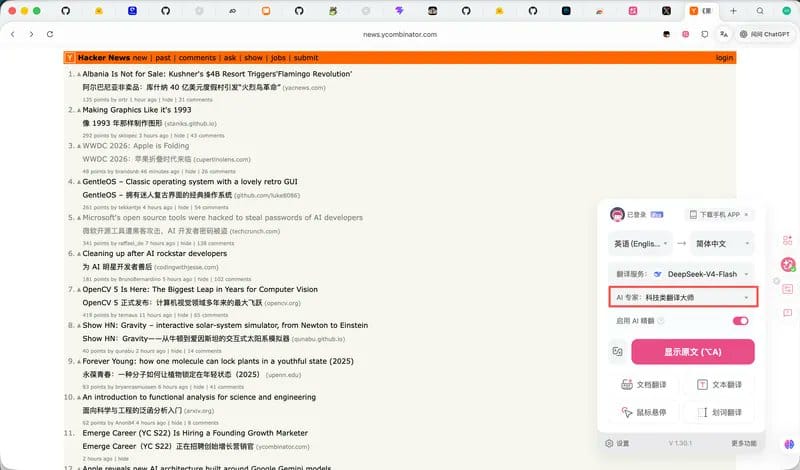Open the Hacker News jobs link
The image size is (800, 470).
pos(278,58)
